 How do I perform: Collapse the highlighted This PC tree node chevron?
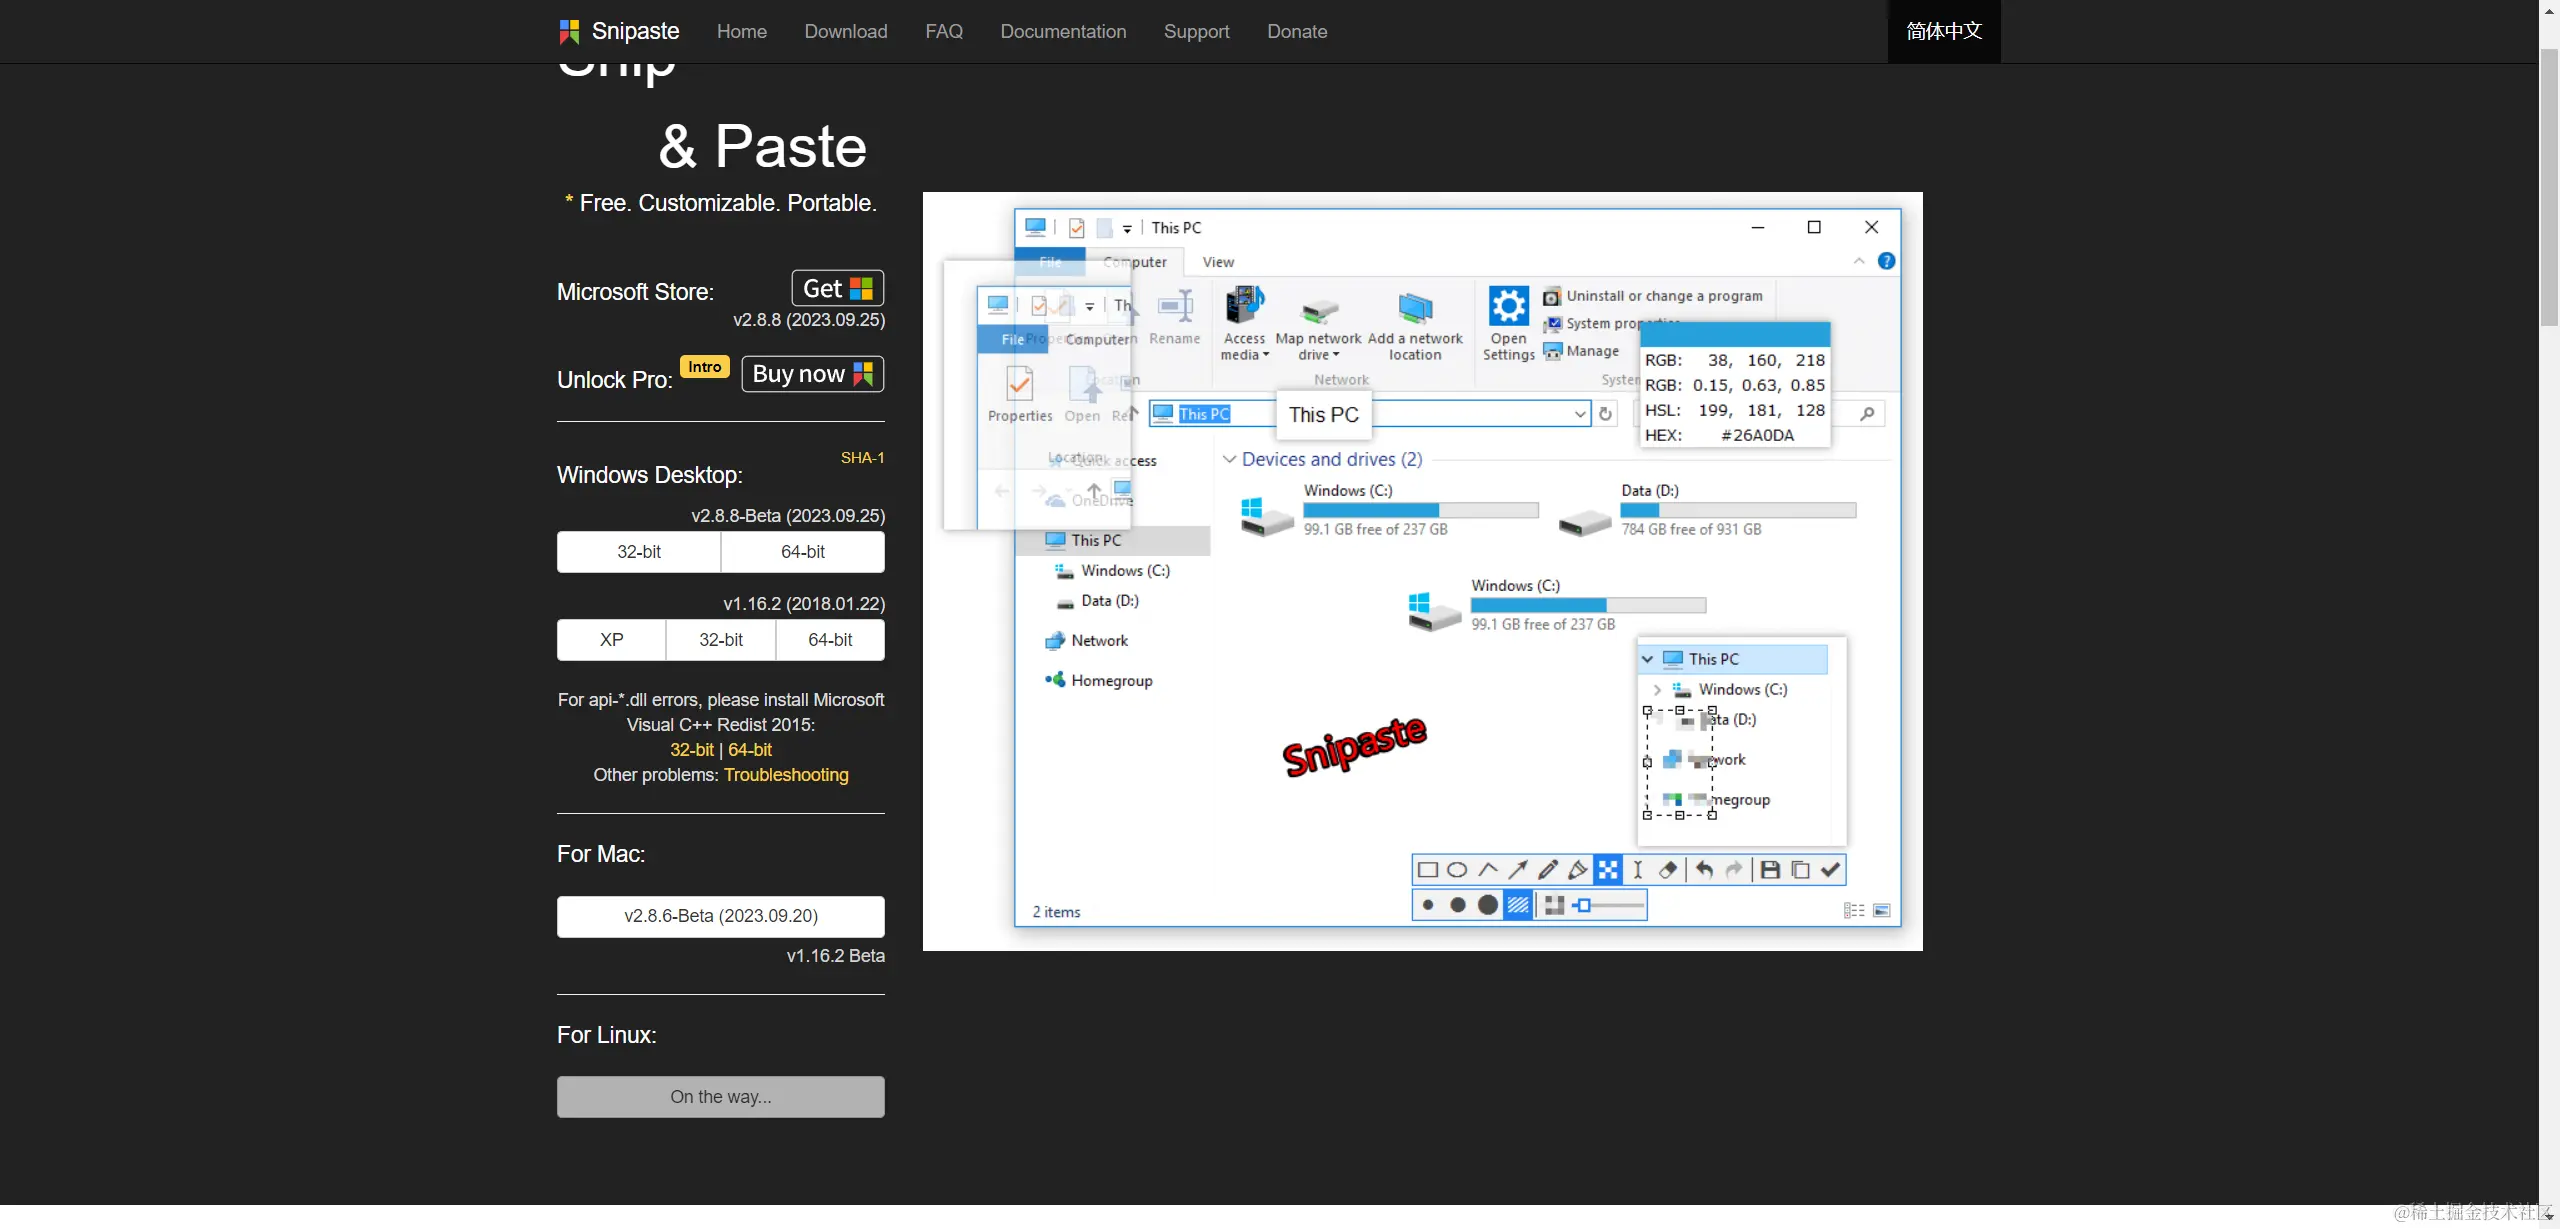coord(1648,659)
